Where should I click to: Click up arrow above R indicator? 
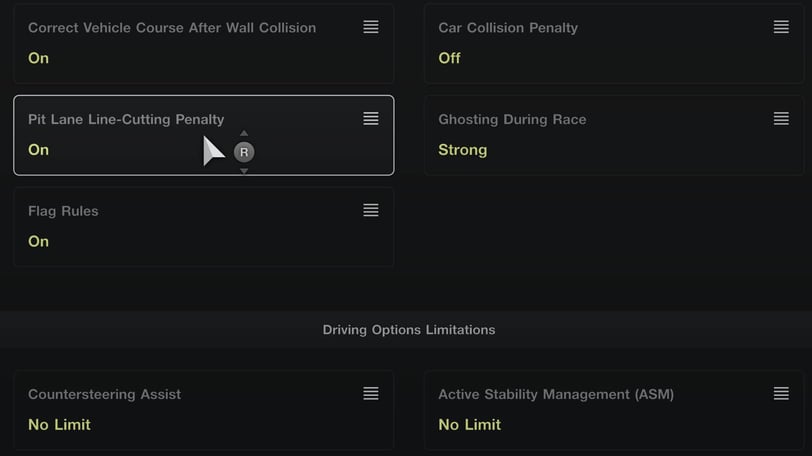pos(244,134)
